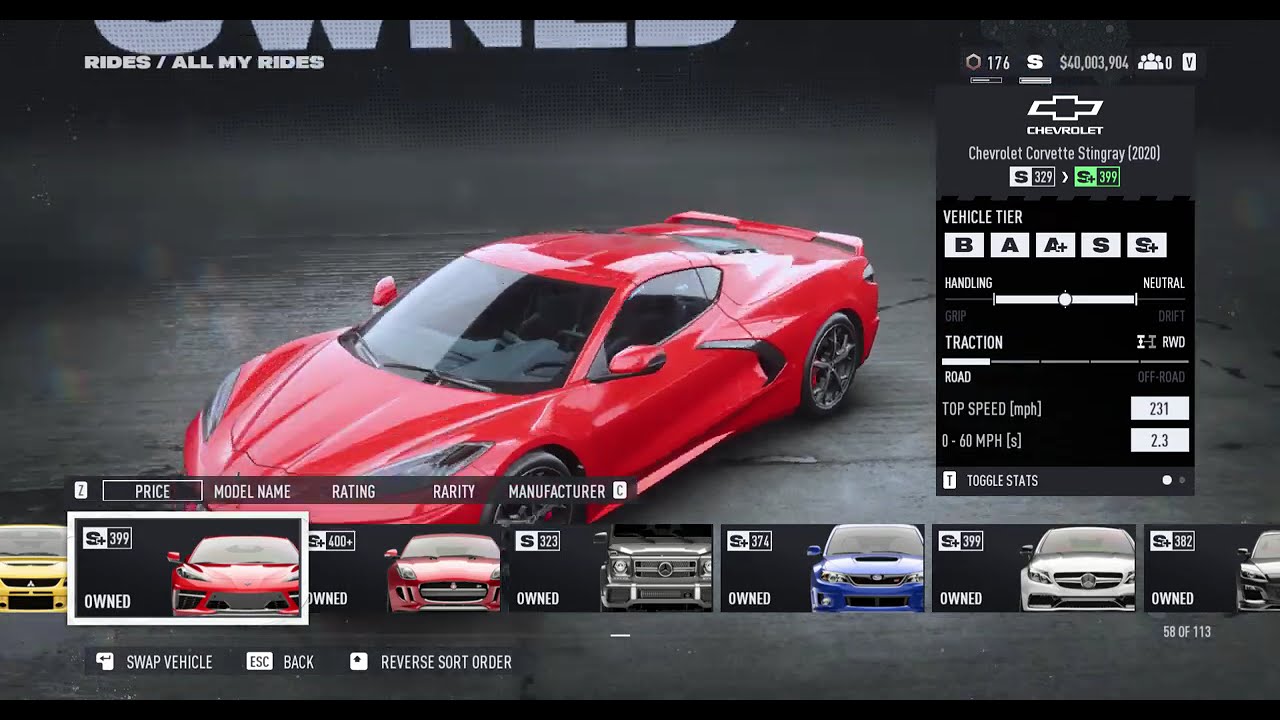Click the Reverse Sort Order icon

click(x=359, y=662)
